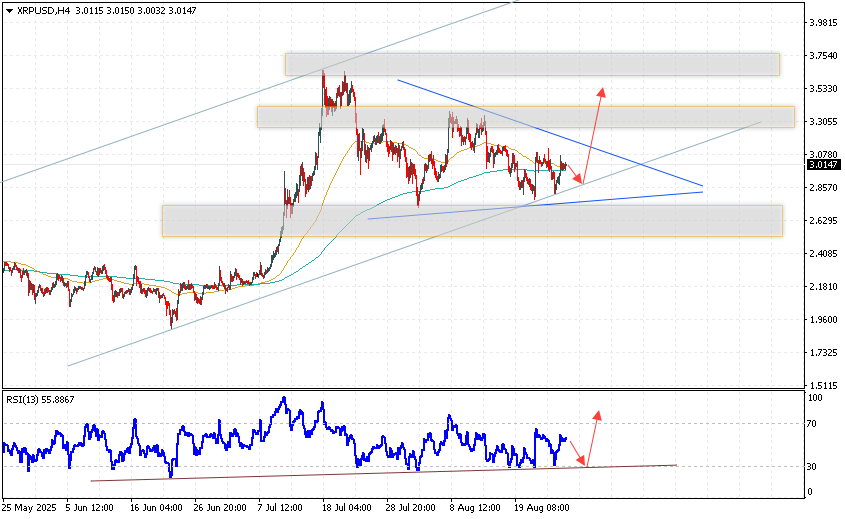The image size is (845, 519).
Task: Click the 19 Aug 08:00 date label
Action: tap(542, 508)
